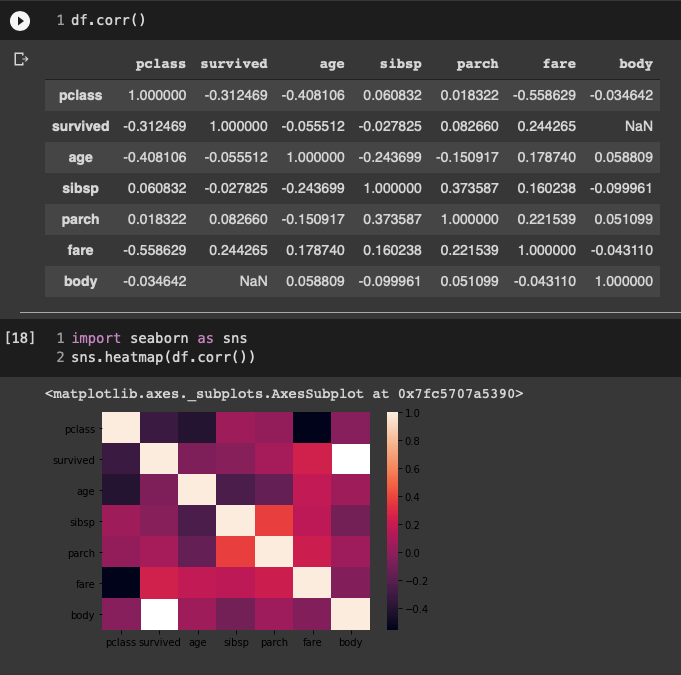
Task: Click the 'fare' row label in table
Action: [80, 250]
